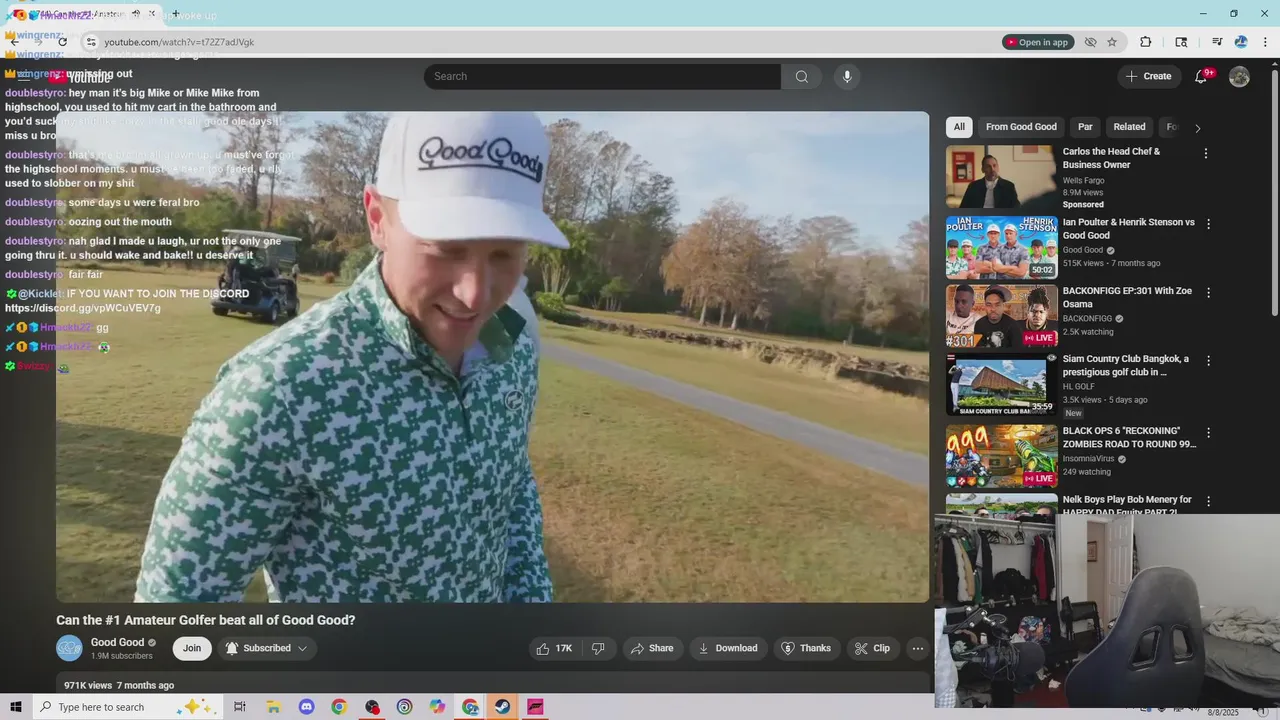Click the video player to pause
Screen dimensions: 1280x720
pyautogui.click(x=492, y=357)
